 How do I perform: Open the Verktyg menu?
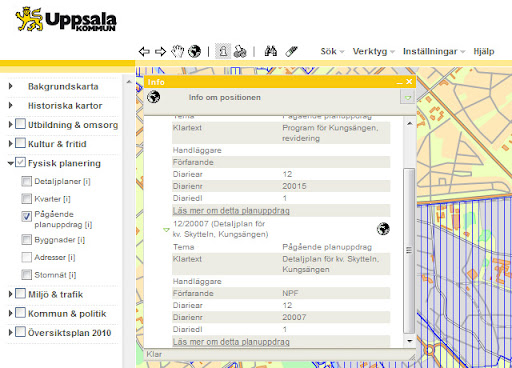[x=373, y=51]
